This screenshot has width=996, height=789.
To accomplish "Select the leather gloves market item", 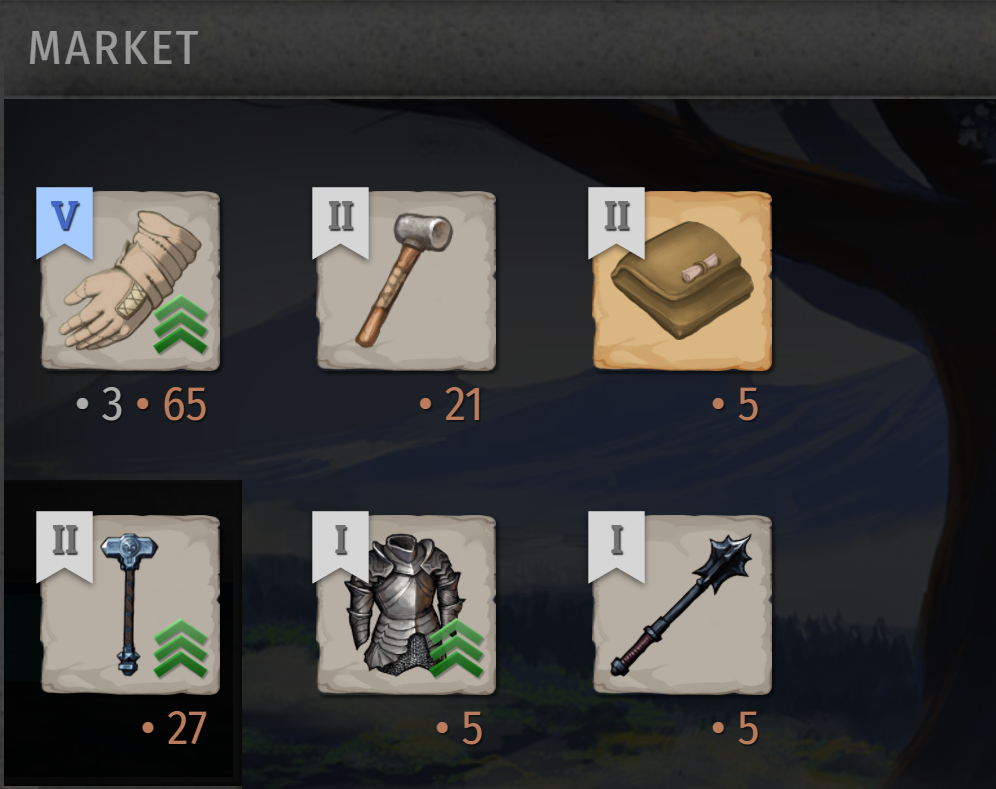I will (x=130, y=281).
